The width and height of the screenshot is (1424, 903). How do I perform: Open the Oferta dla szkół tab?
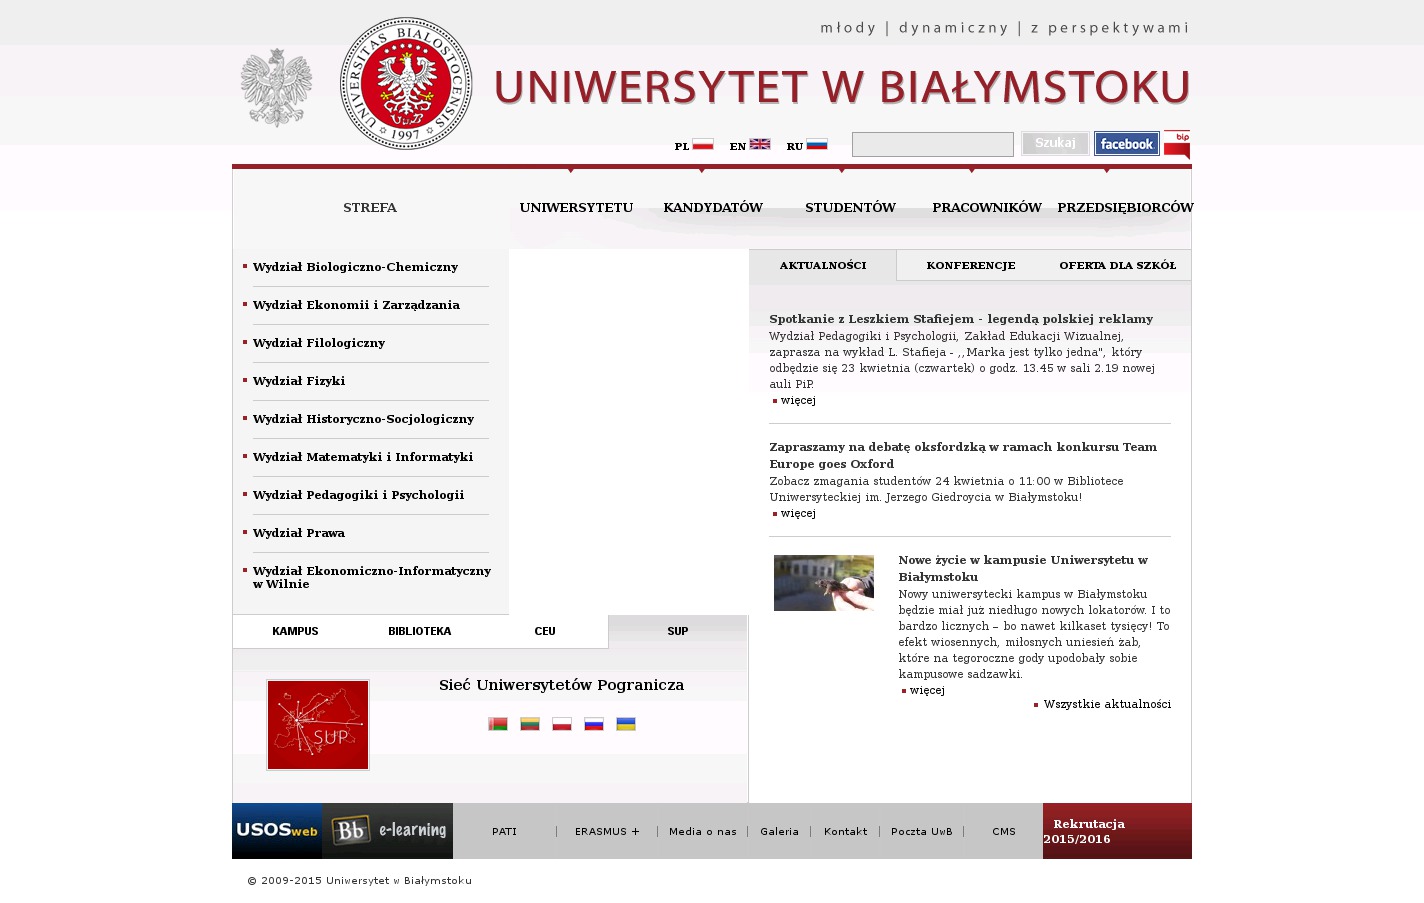[1117, 266]
